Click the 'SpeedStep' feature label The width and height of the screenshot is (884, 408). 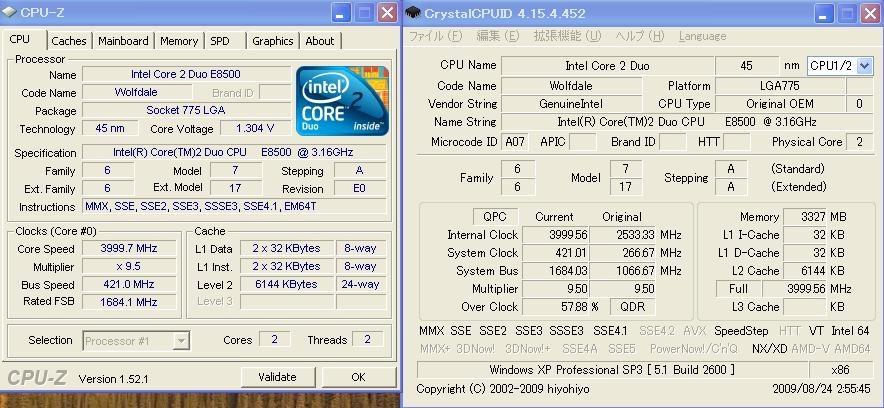(x=741, y=331)
